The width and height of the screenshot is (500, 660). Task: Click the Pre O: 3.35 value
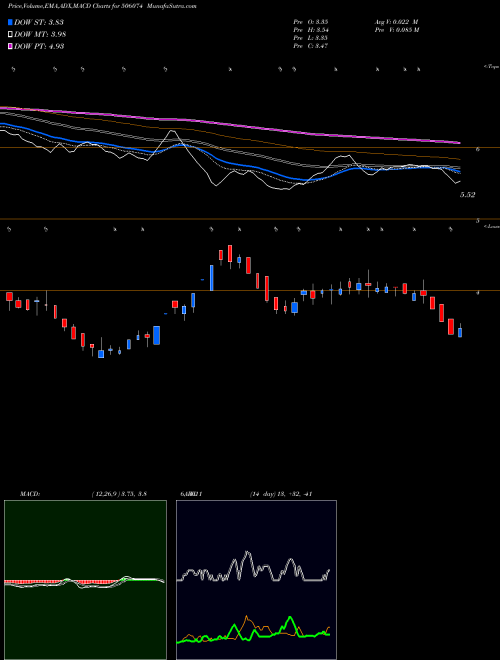coord(311,21)
